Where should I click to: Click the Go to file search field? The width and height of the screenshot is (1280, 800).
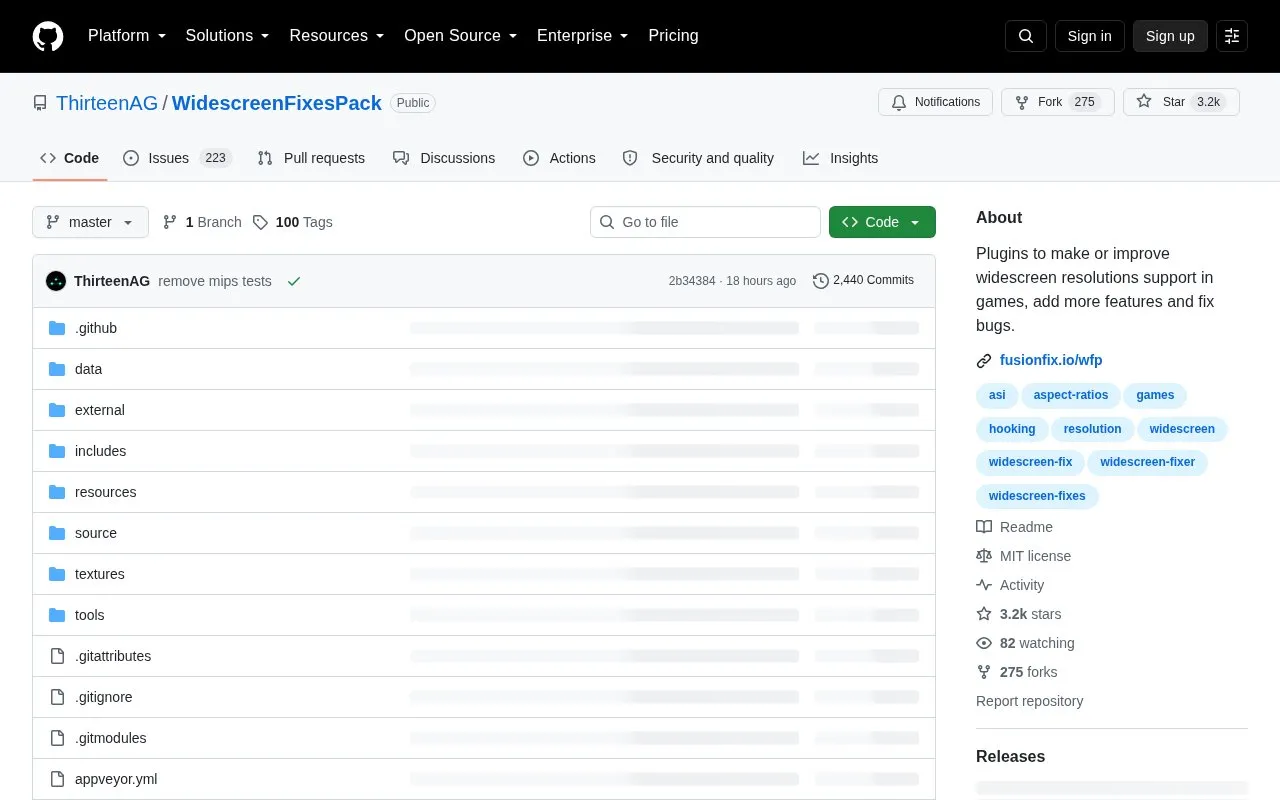(x=705, y=222)
